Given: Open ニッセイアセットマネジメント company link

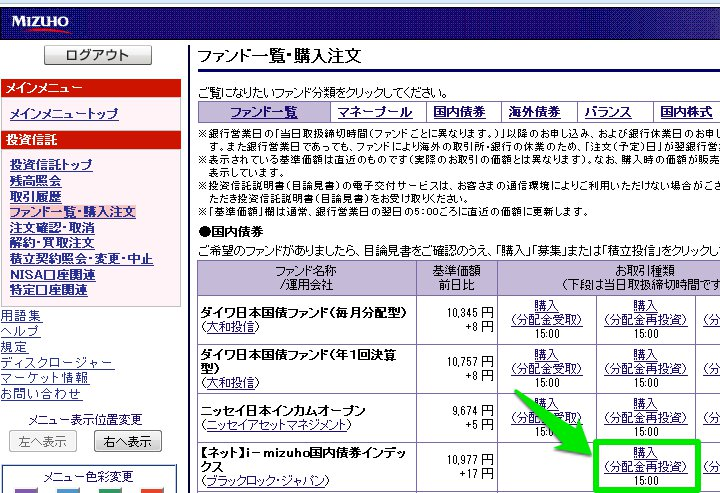Looking at the screenshot, I should pos(276,425).
